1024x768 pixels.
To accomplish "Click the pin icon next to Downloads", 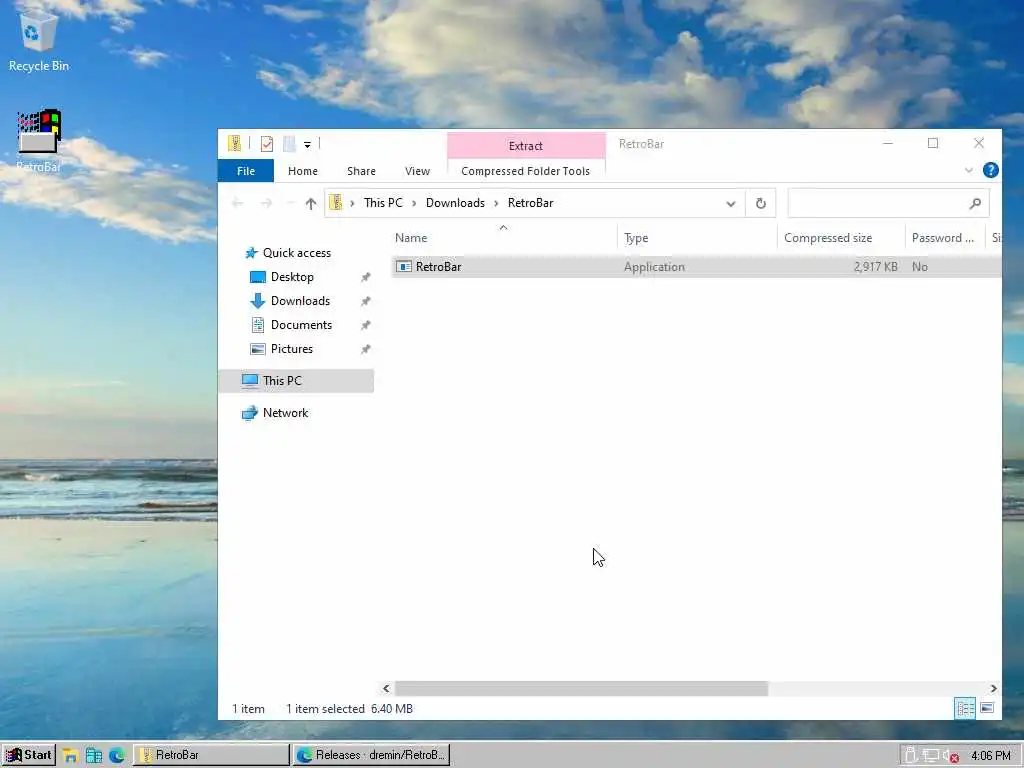I will [x=365, y=301].
